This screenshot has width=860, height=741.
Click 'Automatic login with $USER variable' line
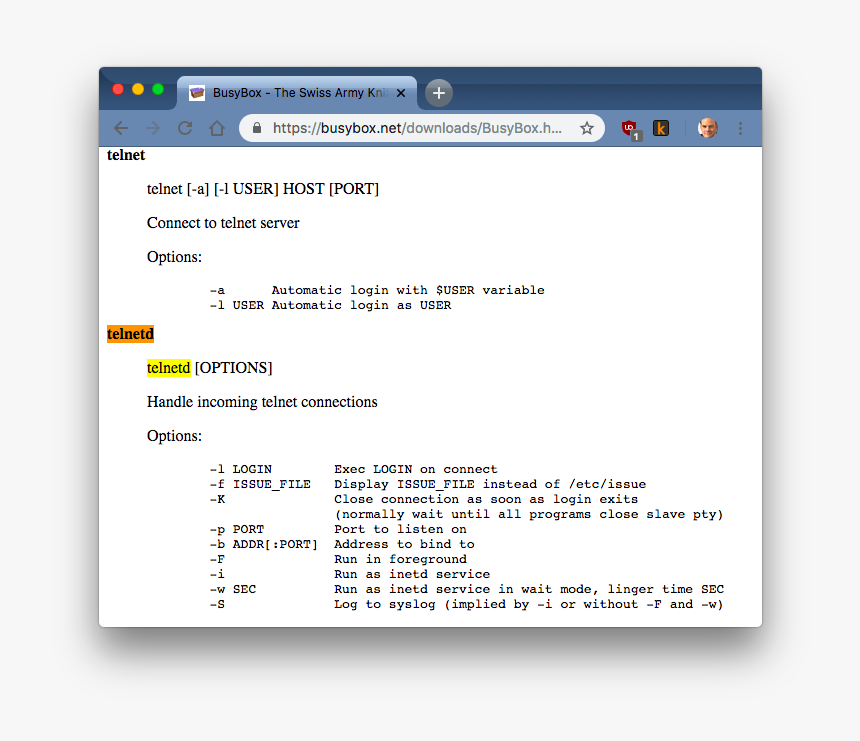click(x=408, y=290)
